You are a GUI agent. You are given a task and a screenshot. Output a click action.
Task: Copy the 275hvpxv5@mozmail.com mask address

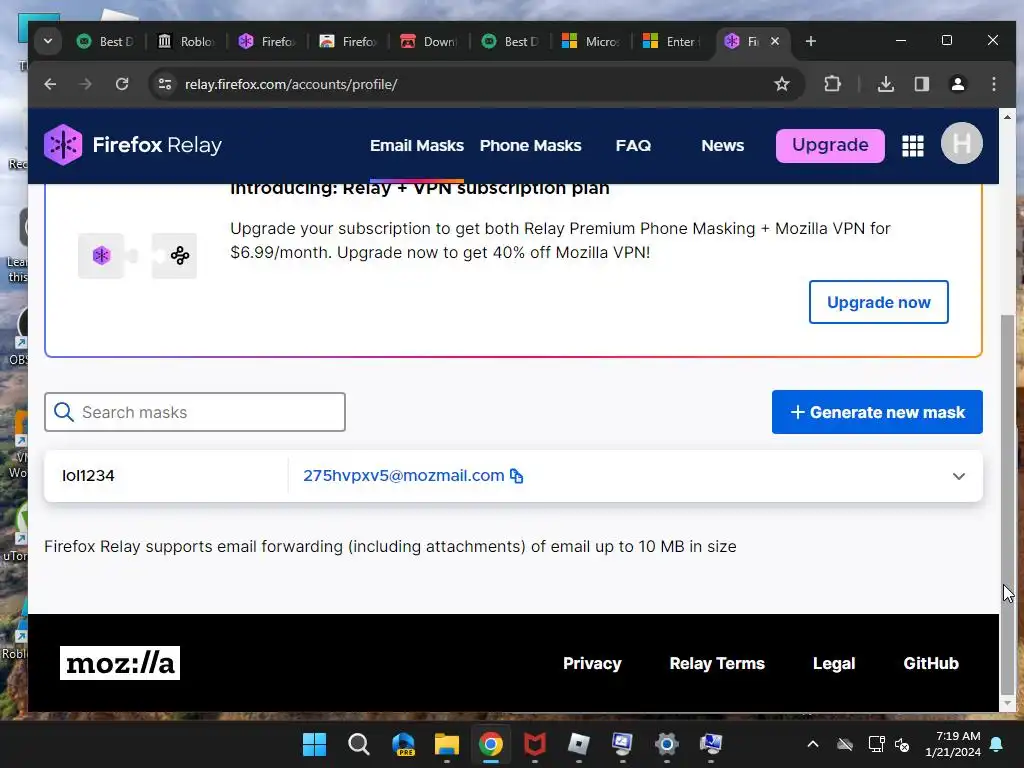[517, 476]
